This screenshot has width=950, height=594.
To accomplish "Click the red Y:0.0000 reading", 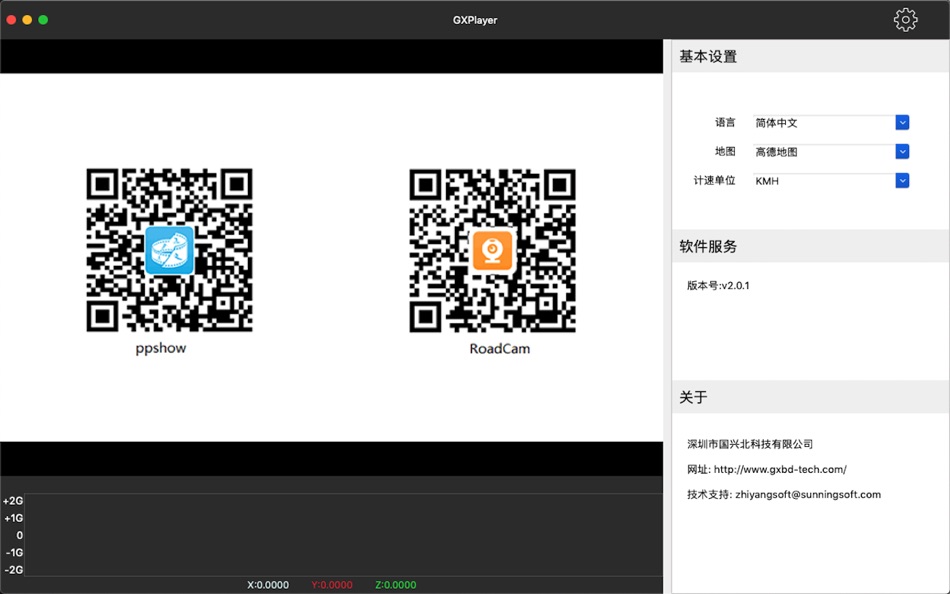I will [x=332, y=585].
